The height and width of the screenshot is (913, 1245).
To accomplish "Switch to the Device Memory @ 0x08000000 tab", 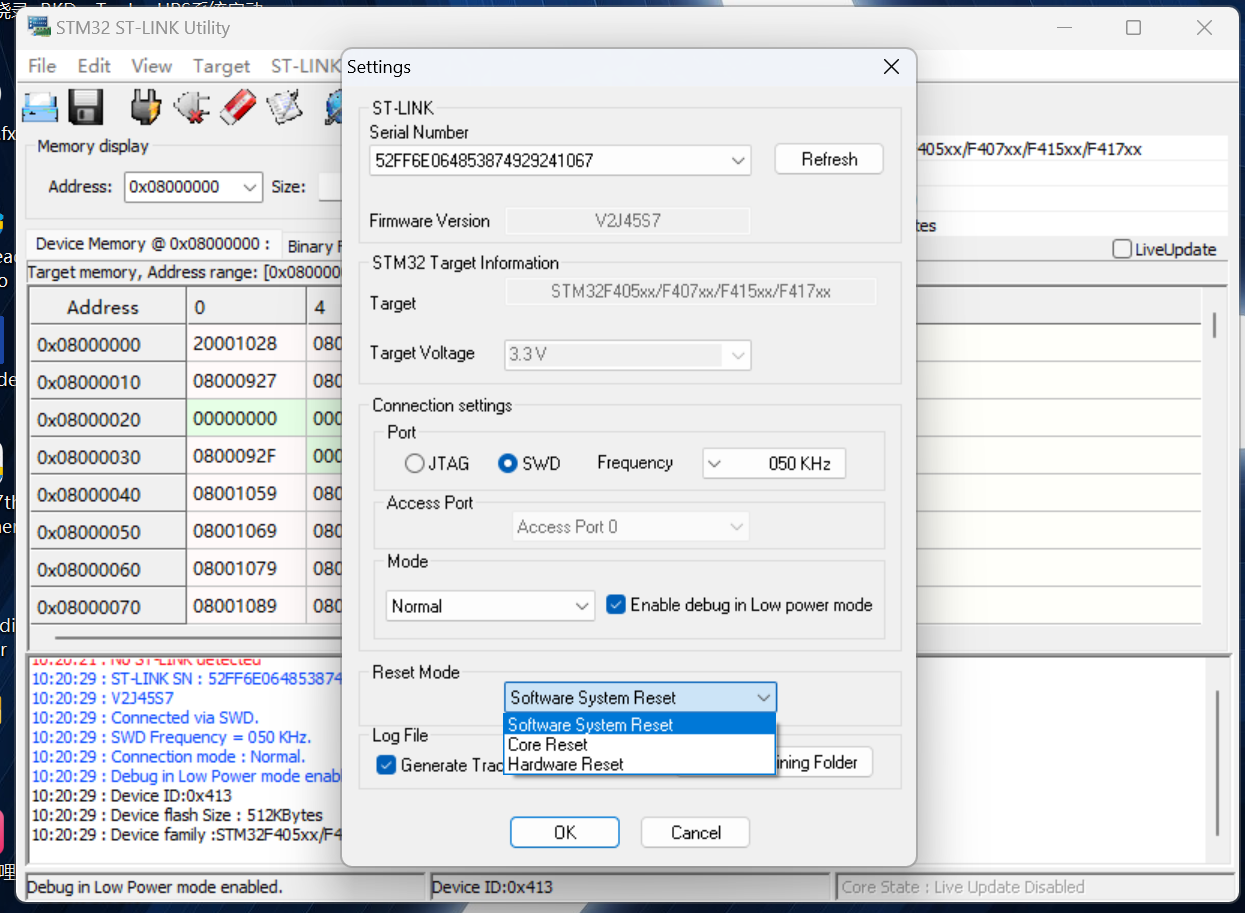I will point(153,244).
